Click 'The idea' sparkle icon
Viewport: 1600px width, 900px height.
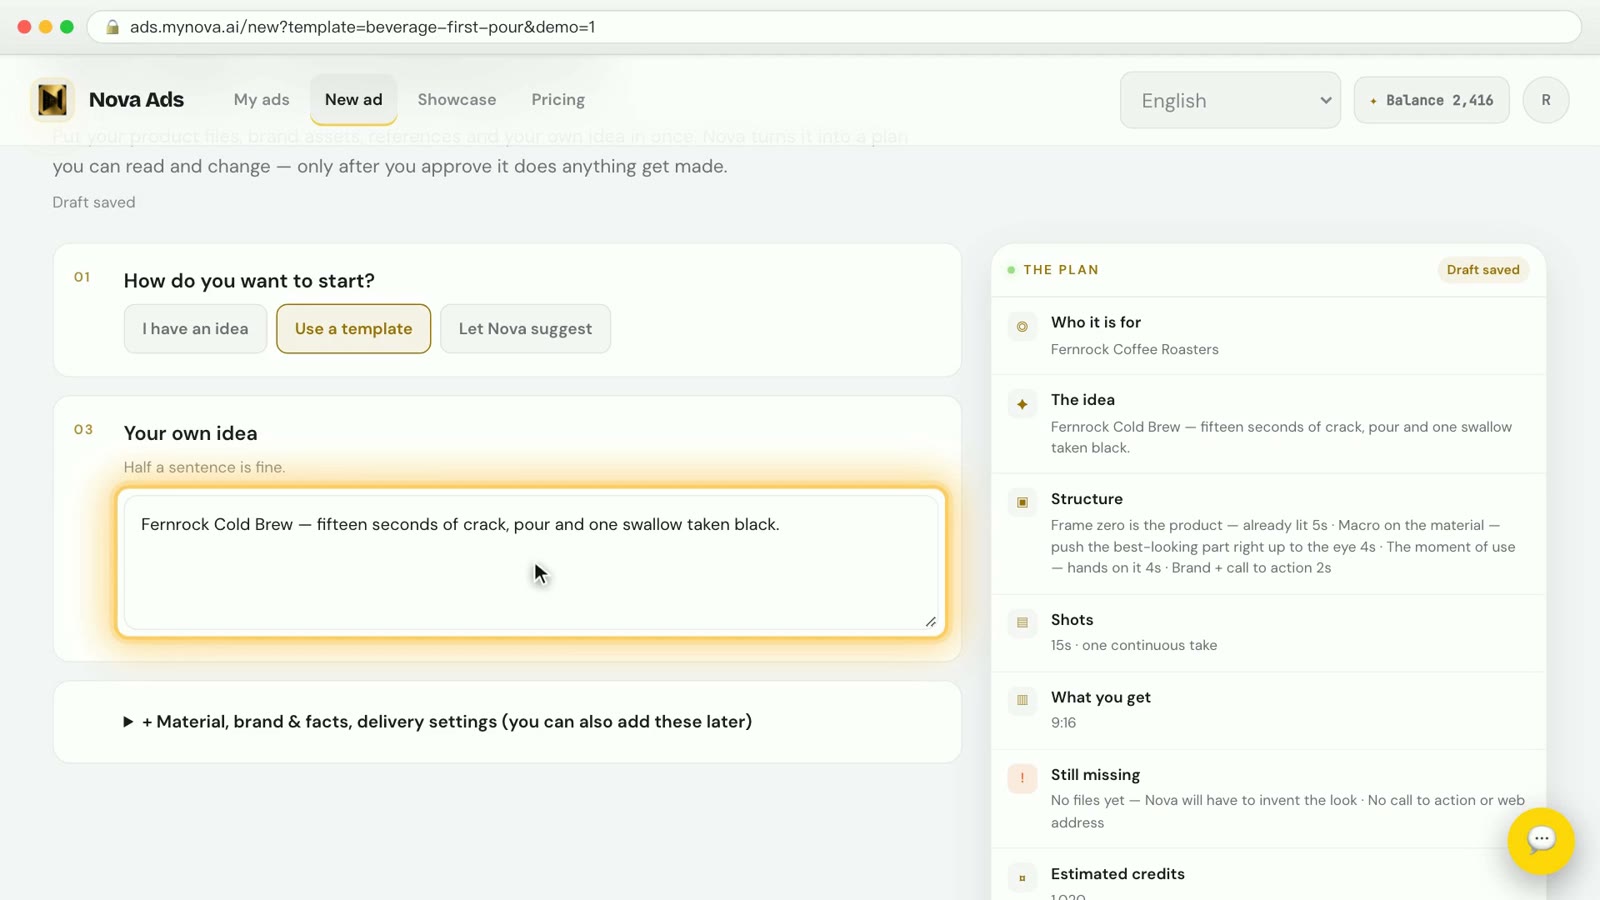pos(1022,404)
